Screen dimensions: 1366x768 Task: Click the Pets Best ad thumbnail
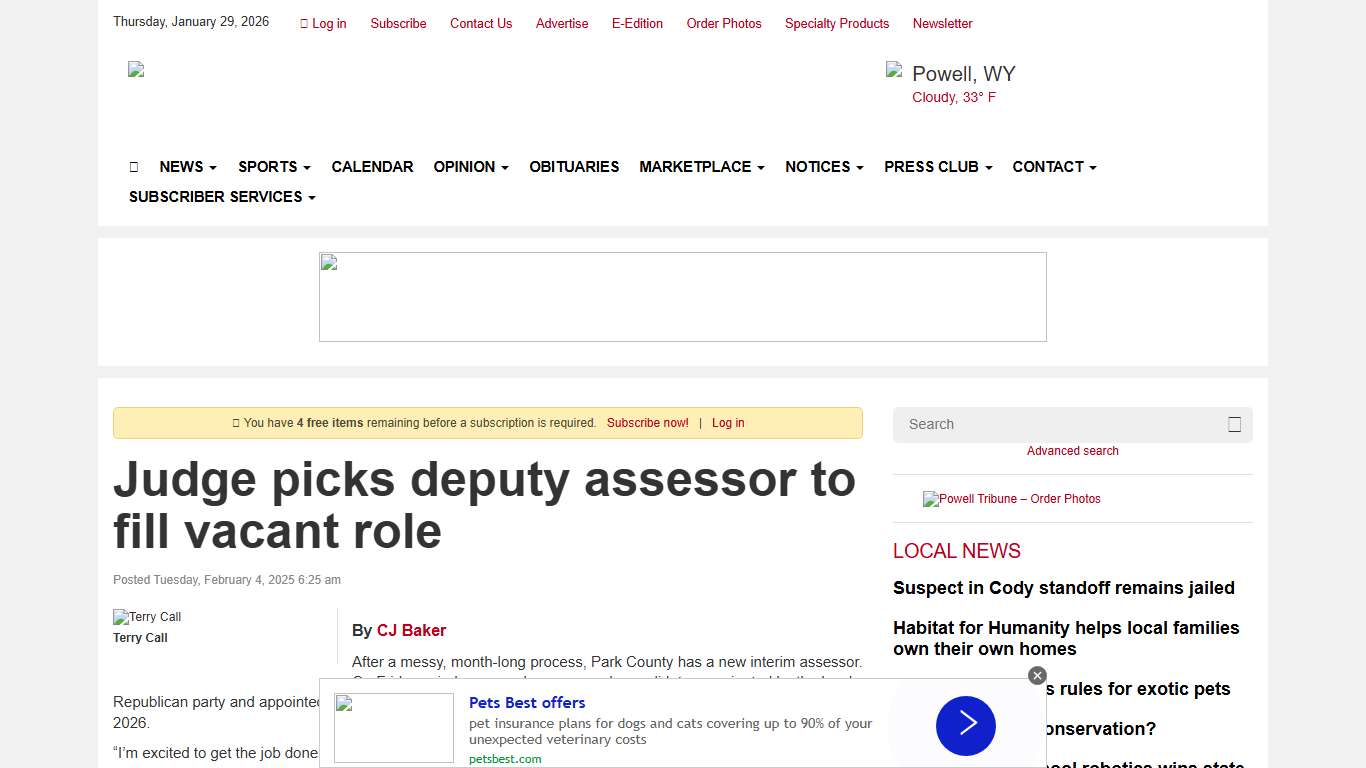(393, 728)
